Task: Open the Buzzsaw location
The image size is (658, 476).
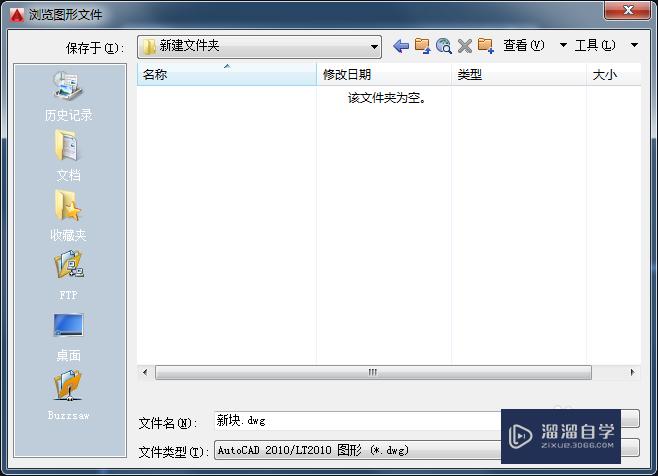Action: point(68,395)
